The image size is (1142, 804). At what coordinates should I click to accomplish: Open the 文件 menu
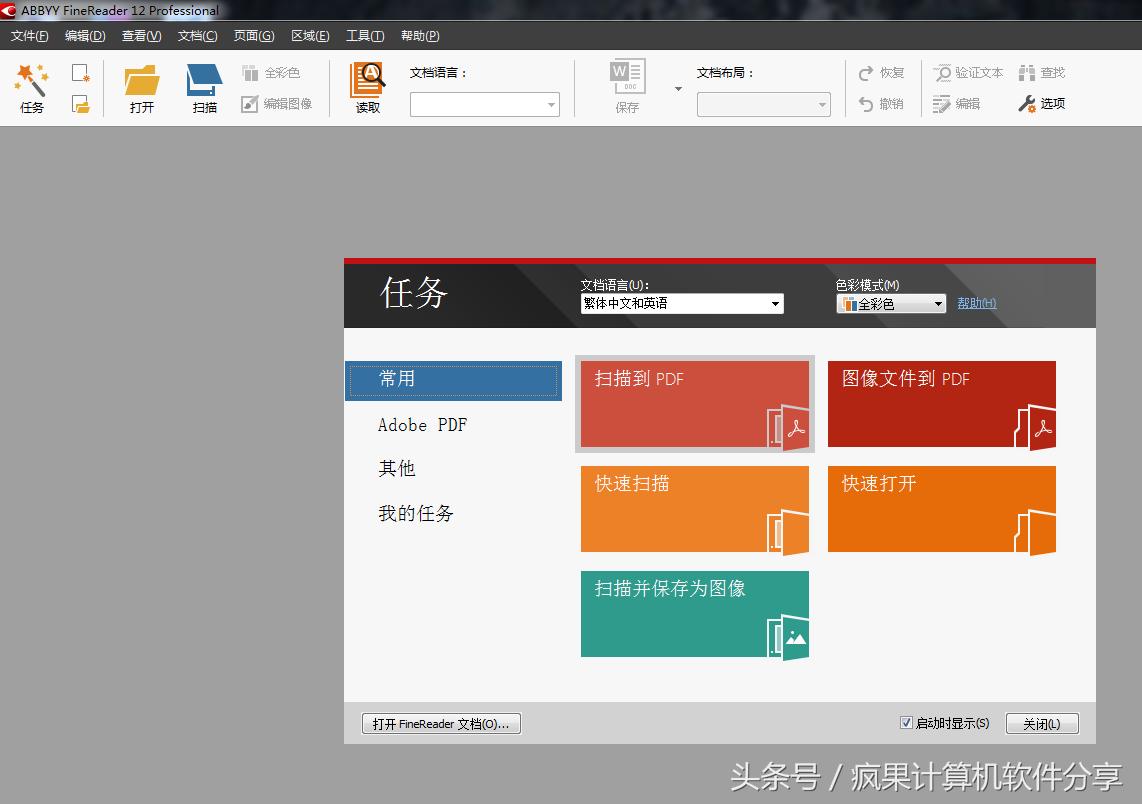point(29,35)
